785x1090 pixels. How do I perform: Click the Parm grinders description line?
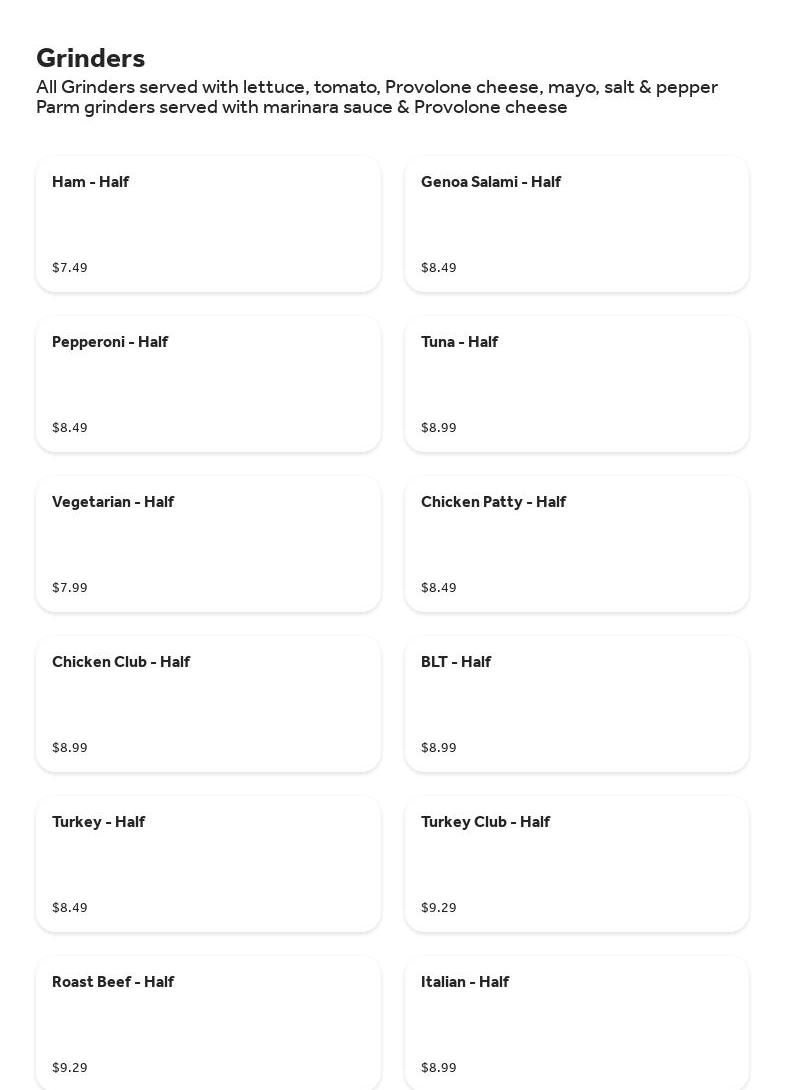click(302, 107)
